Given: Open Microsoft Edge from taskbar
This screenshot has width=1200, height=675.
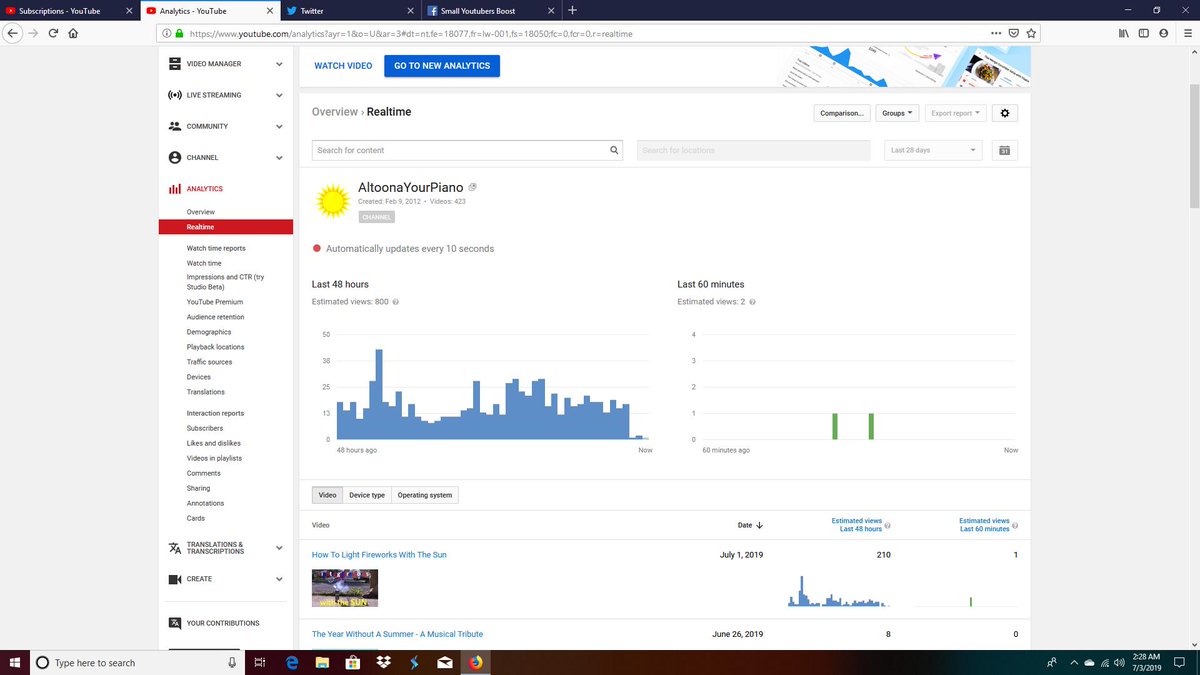Looking at the screenshot, I should (293, 662).
